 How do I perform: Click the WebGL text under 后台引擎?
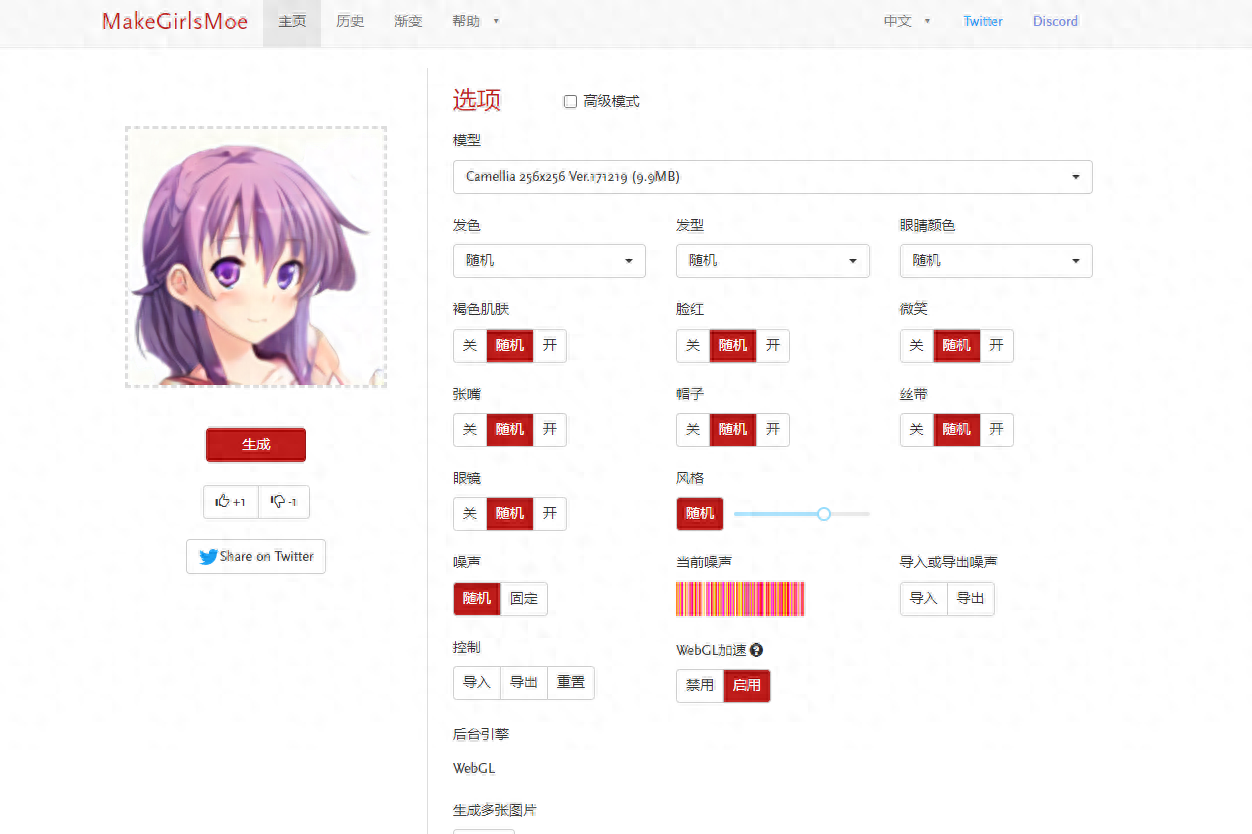click(x=474, y=769)
